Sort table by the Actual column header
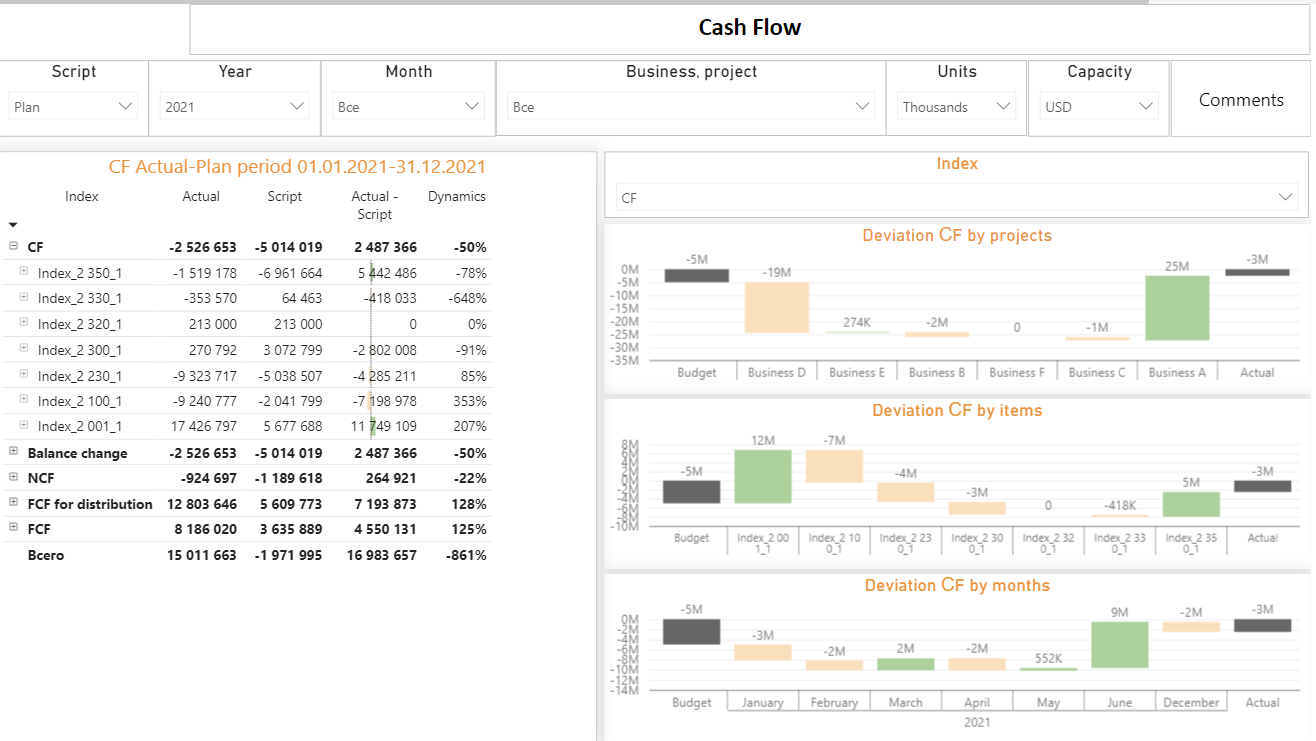 (200, 196)
